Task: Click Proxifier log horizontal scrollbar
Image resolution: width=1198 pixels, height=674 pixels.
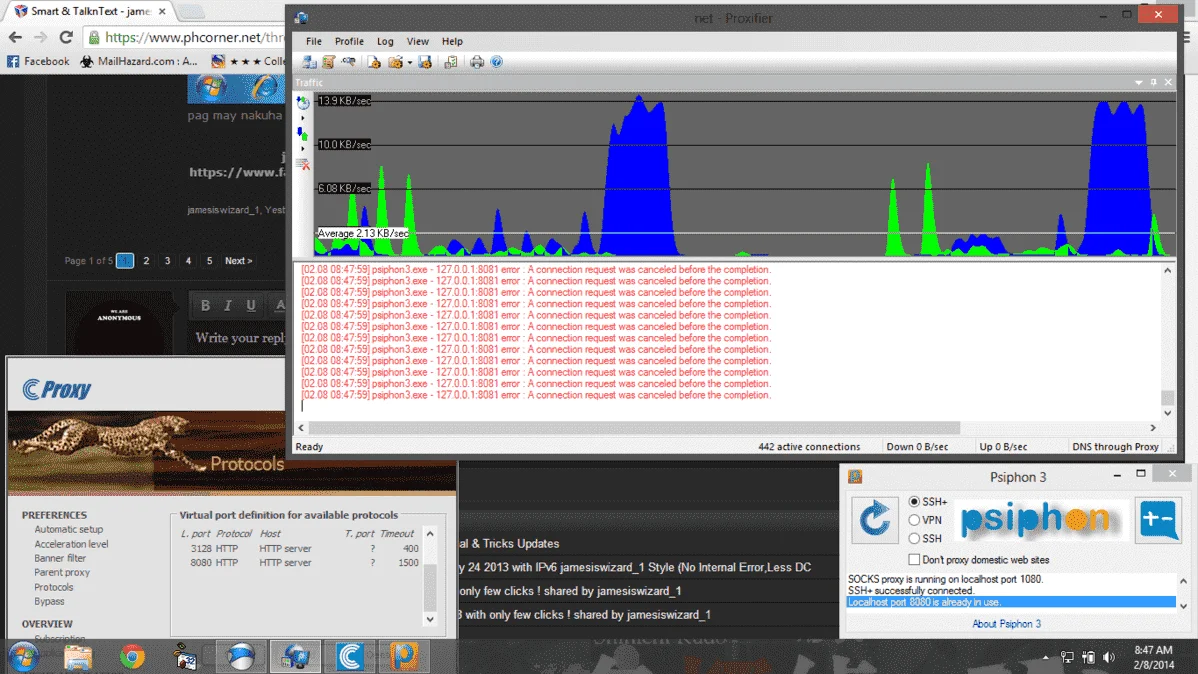Action: click(x=634, y=428)
